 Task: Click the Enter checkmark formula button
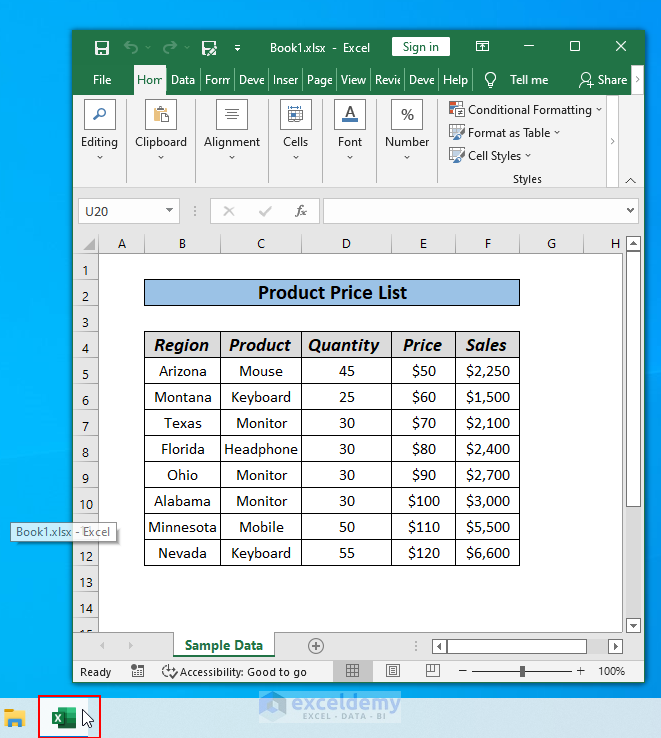(265, 211)
